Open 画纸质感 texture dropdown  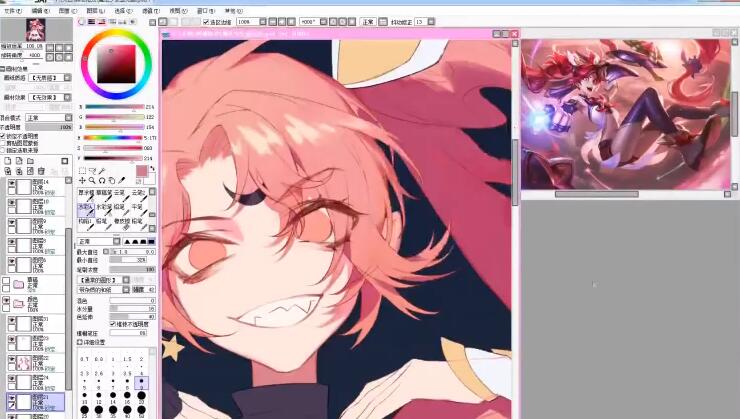[x=68, y=77]
